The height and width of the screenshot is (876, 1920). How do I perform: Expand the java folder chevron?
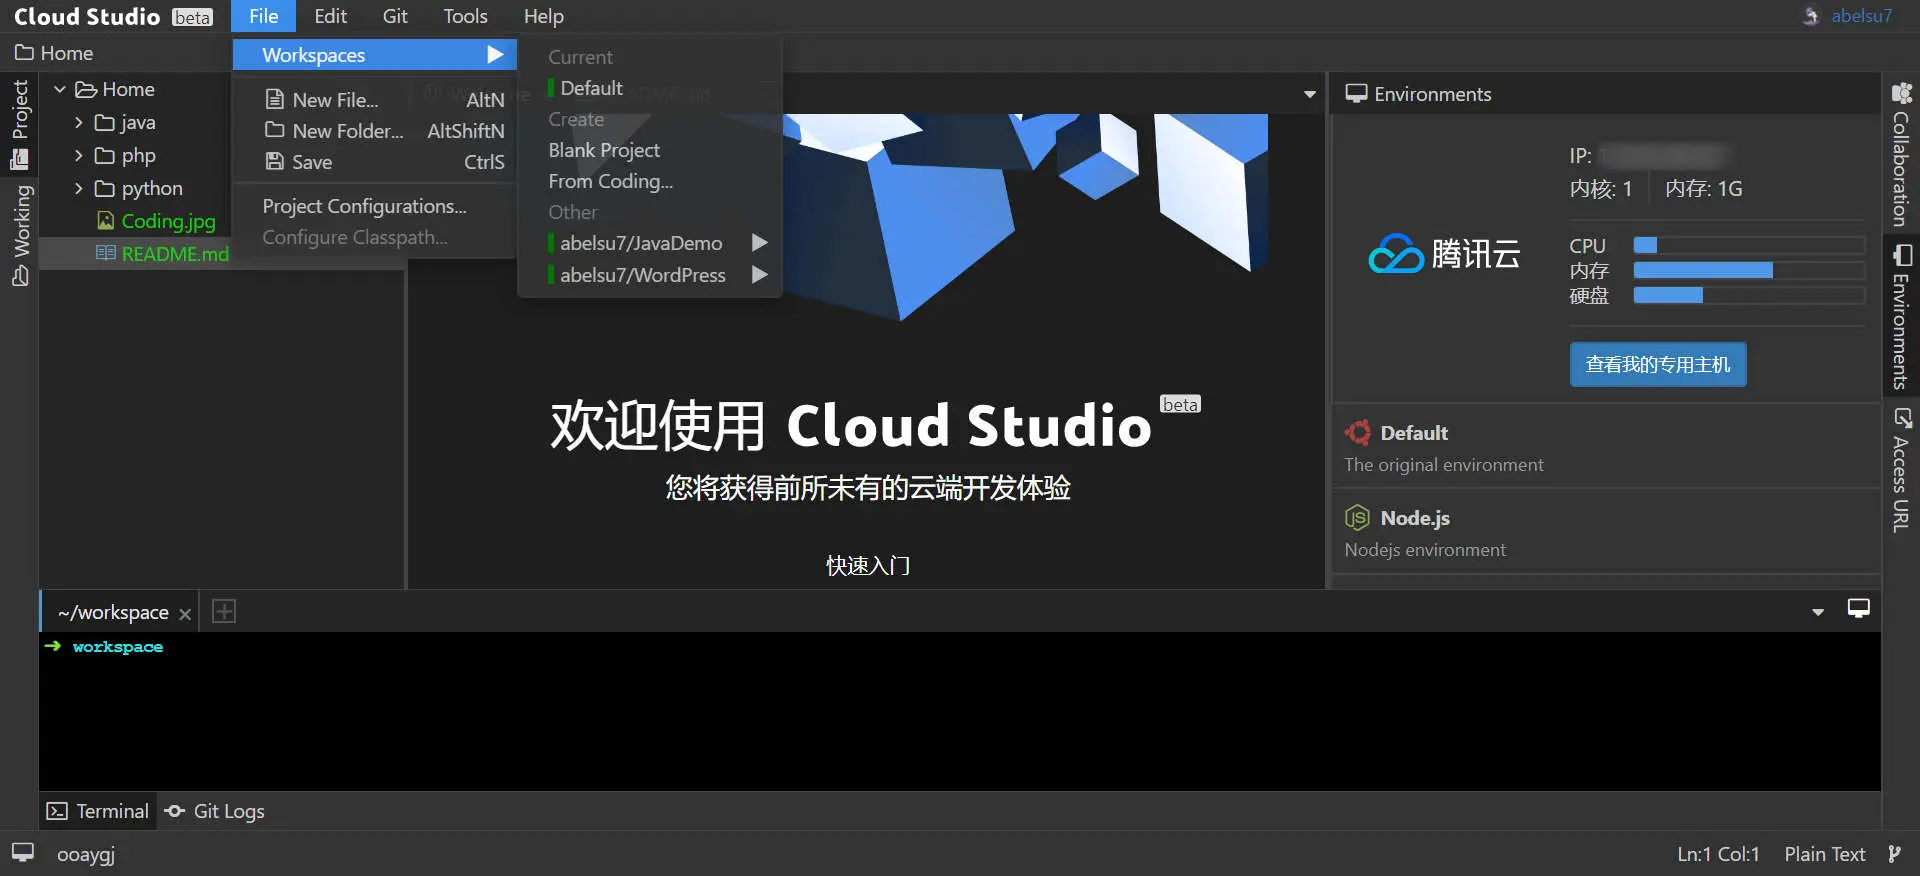click(x=79, y=122)
